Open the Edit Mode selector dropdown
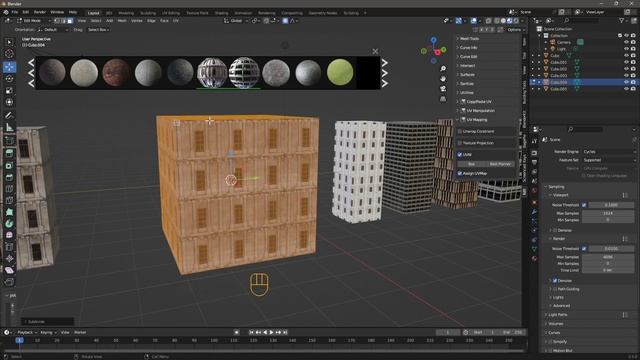The height and width of the screenshot is (360, 640). [34, 20]
